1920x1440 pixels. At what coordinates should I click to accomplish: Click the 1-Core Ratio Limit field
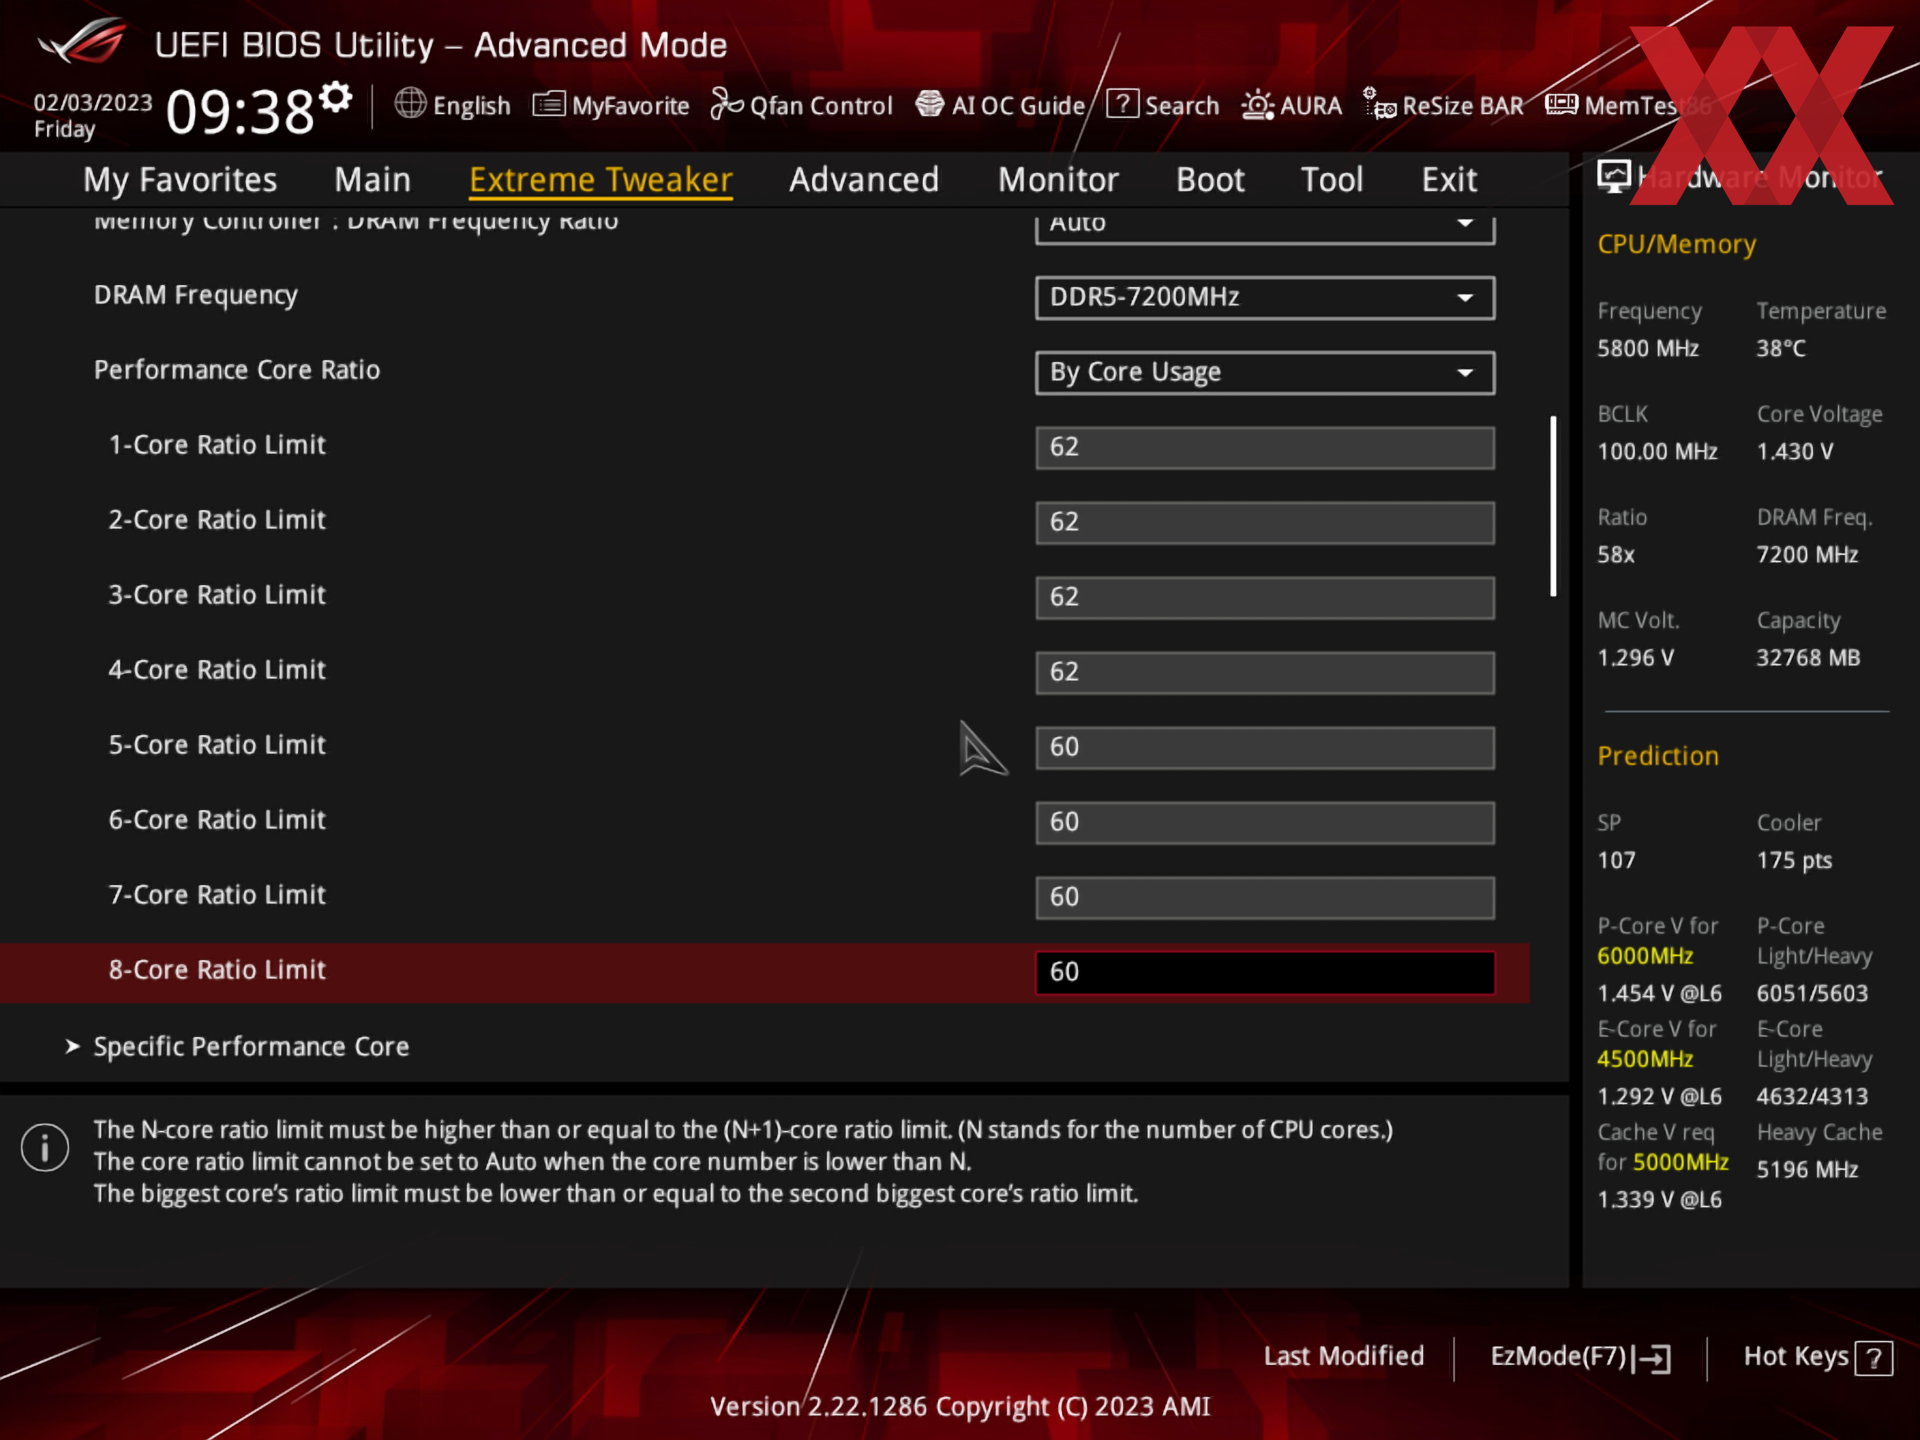pyautogui.click(x=1265, y=447)
